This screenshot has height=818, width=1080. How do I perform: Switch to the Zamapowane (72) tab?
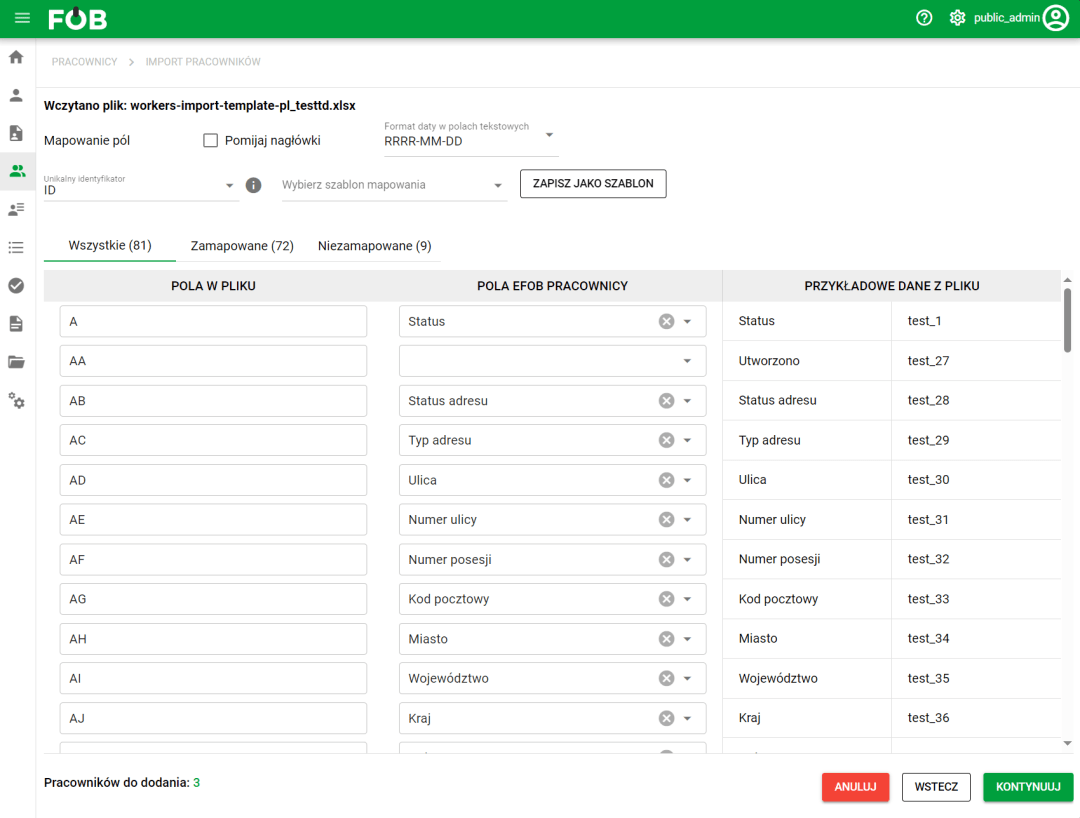242,246
